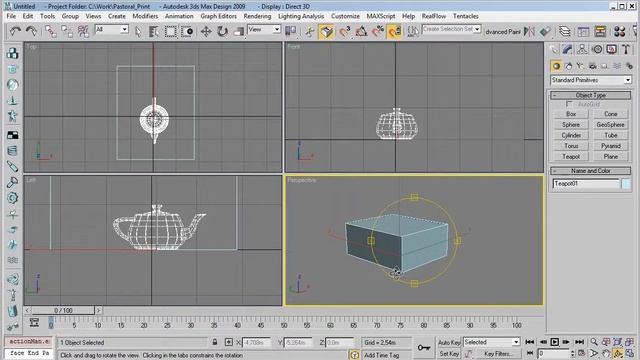This screenshot has width=640, height=360.
Task: Click the Undo arrow icon
Action: point(15,31)
